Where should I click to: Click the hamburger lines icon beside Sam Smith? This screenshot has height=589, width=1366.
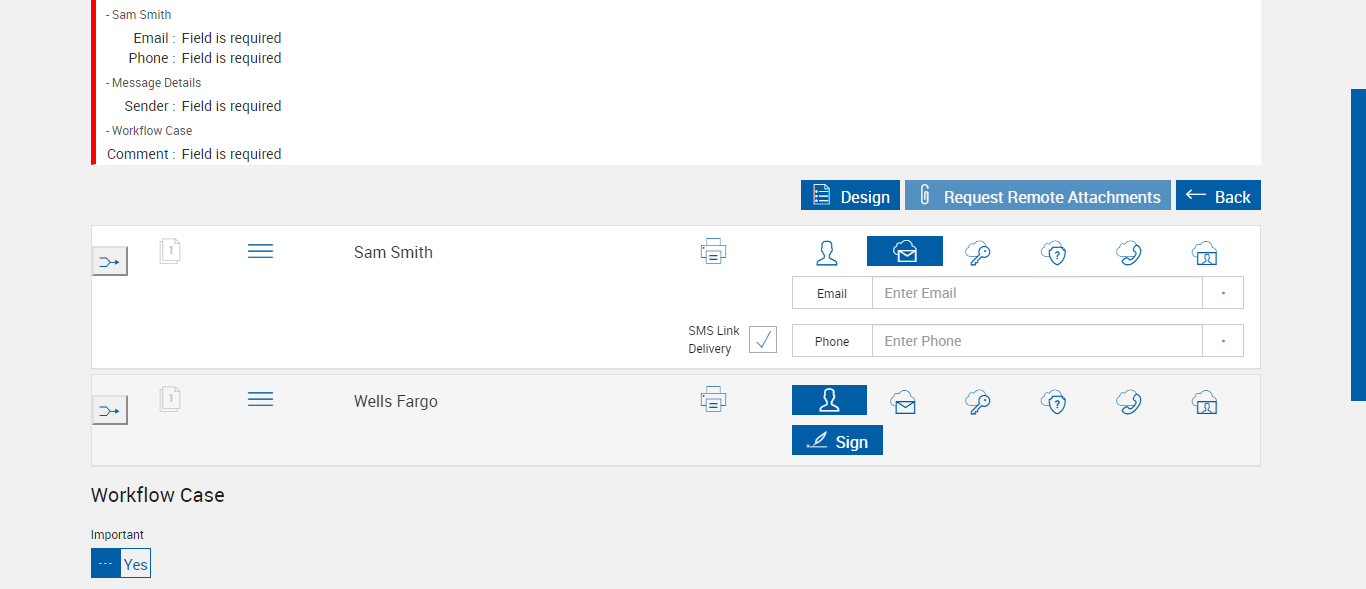(260, 251)
